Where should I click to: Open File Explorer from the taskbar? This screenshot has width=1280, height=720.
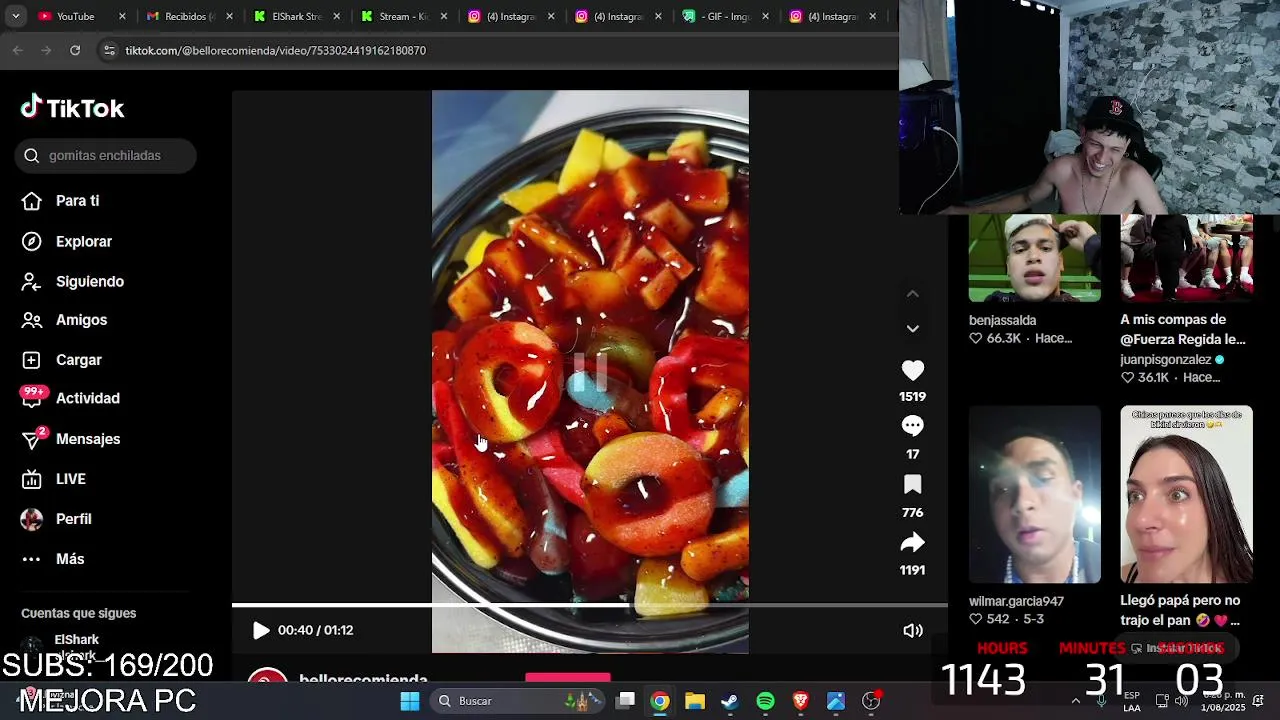coord(695,701)
